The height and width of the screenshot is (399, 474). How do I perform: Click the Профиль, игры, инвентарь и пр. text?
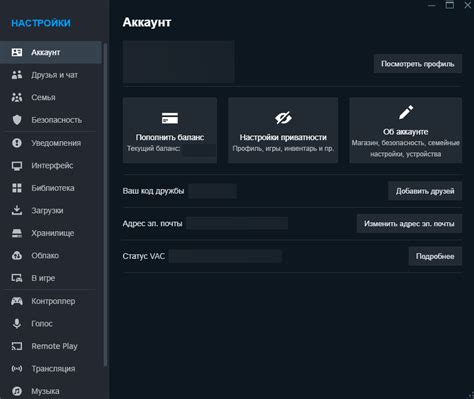[283, 149]
